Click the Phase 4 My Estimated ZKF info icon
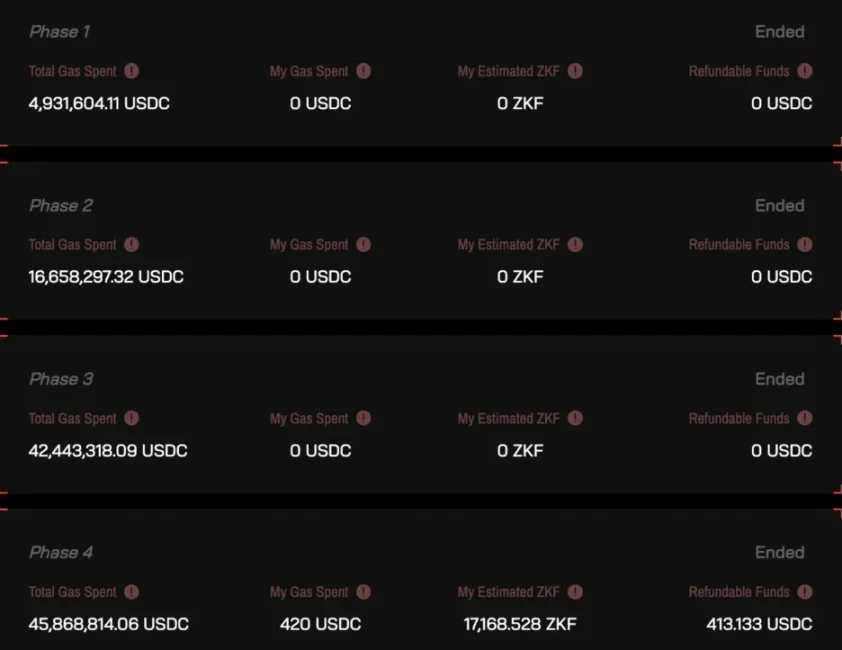842x650 pixels. (575, 591)
